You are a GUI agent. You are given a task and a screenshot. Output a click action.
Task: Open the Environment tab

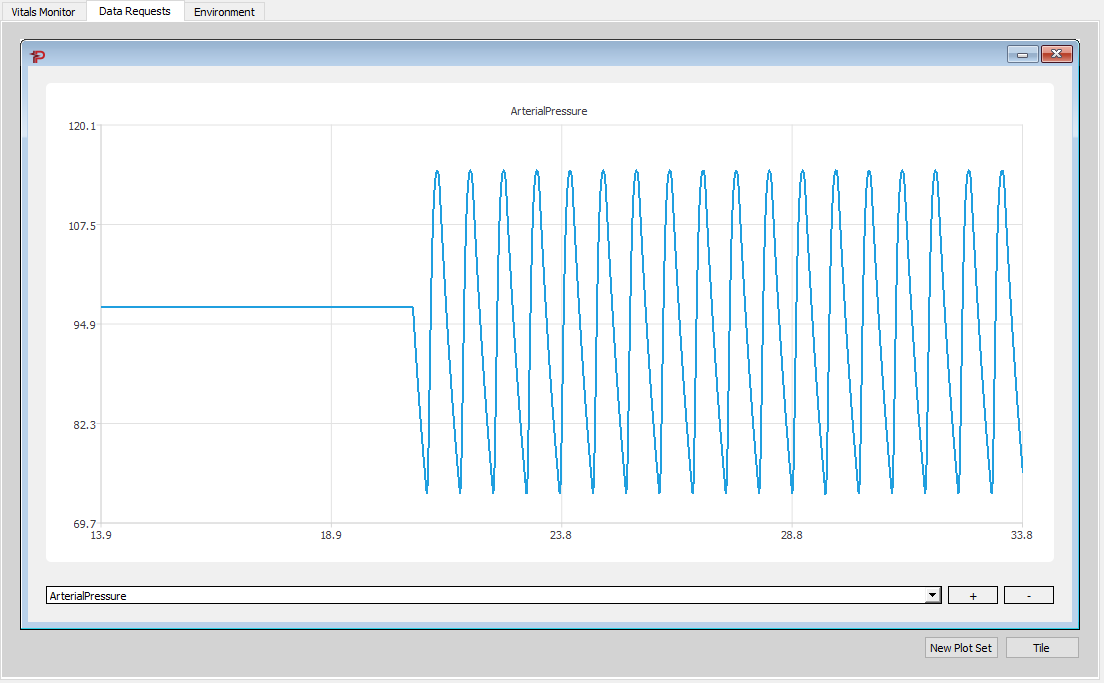pos(224,12)
